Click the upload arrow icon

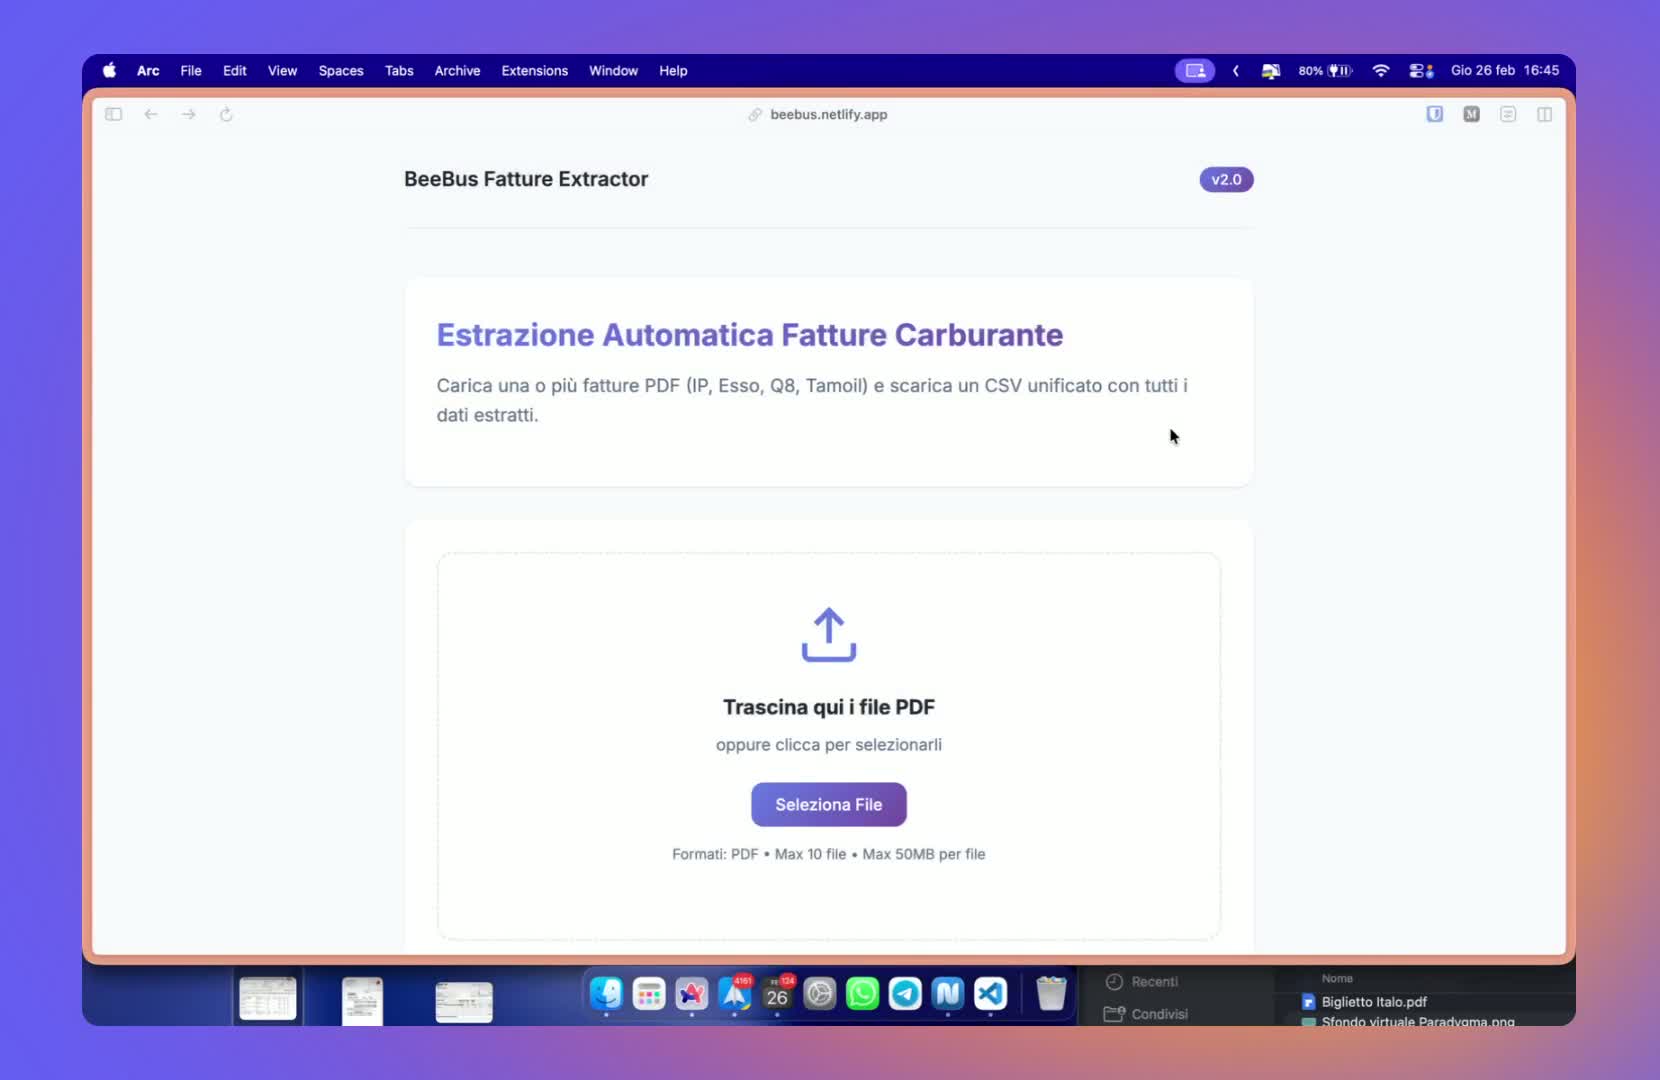(829, 634)
